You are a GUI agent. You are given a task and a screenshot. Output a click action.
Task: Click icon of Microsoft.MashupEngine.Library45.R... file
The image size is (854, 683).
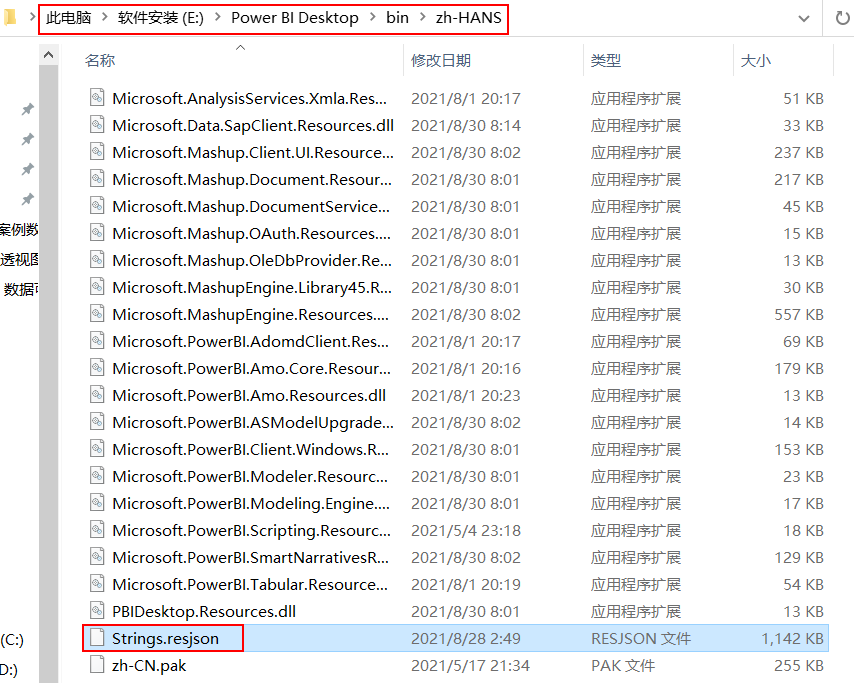coord(97,286)
